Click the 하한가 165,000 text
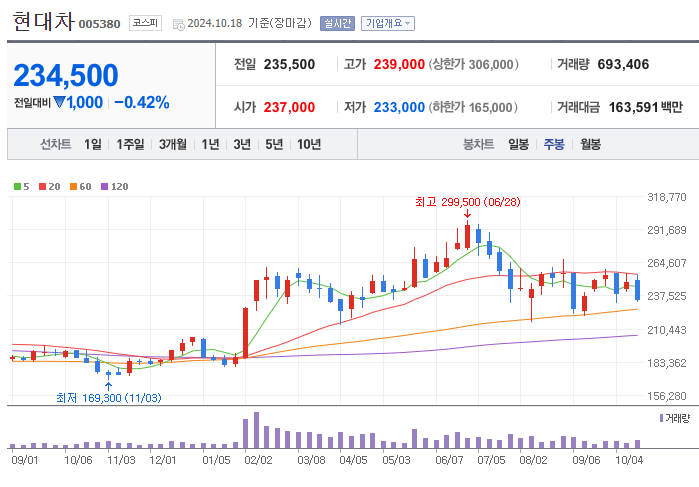This screenshot has height=487, width=699. click(473, 107)
